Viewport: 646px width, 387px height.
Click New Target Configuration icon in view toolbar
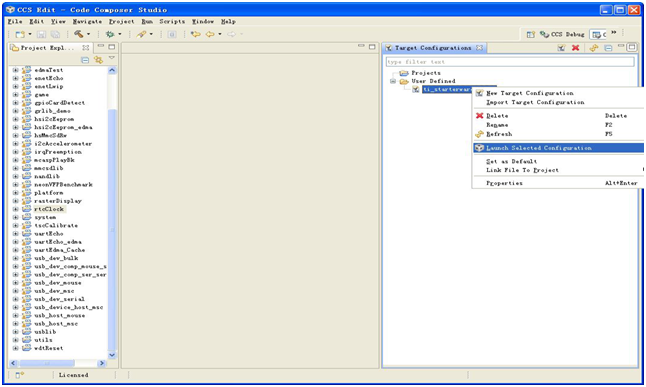pos(561,48)
